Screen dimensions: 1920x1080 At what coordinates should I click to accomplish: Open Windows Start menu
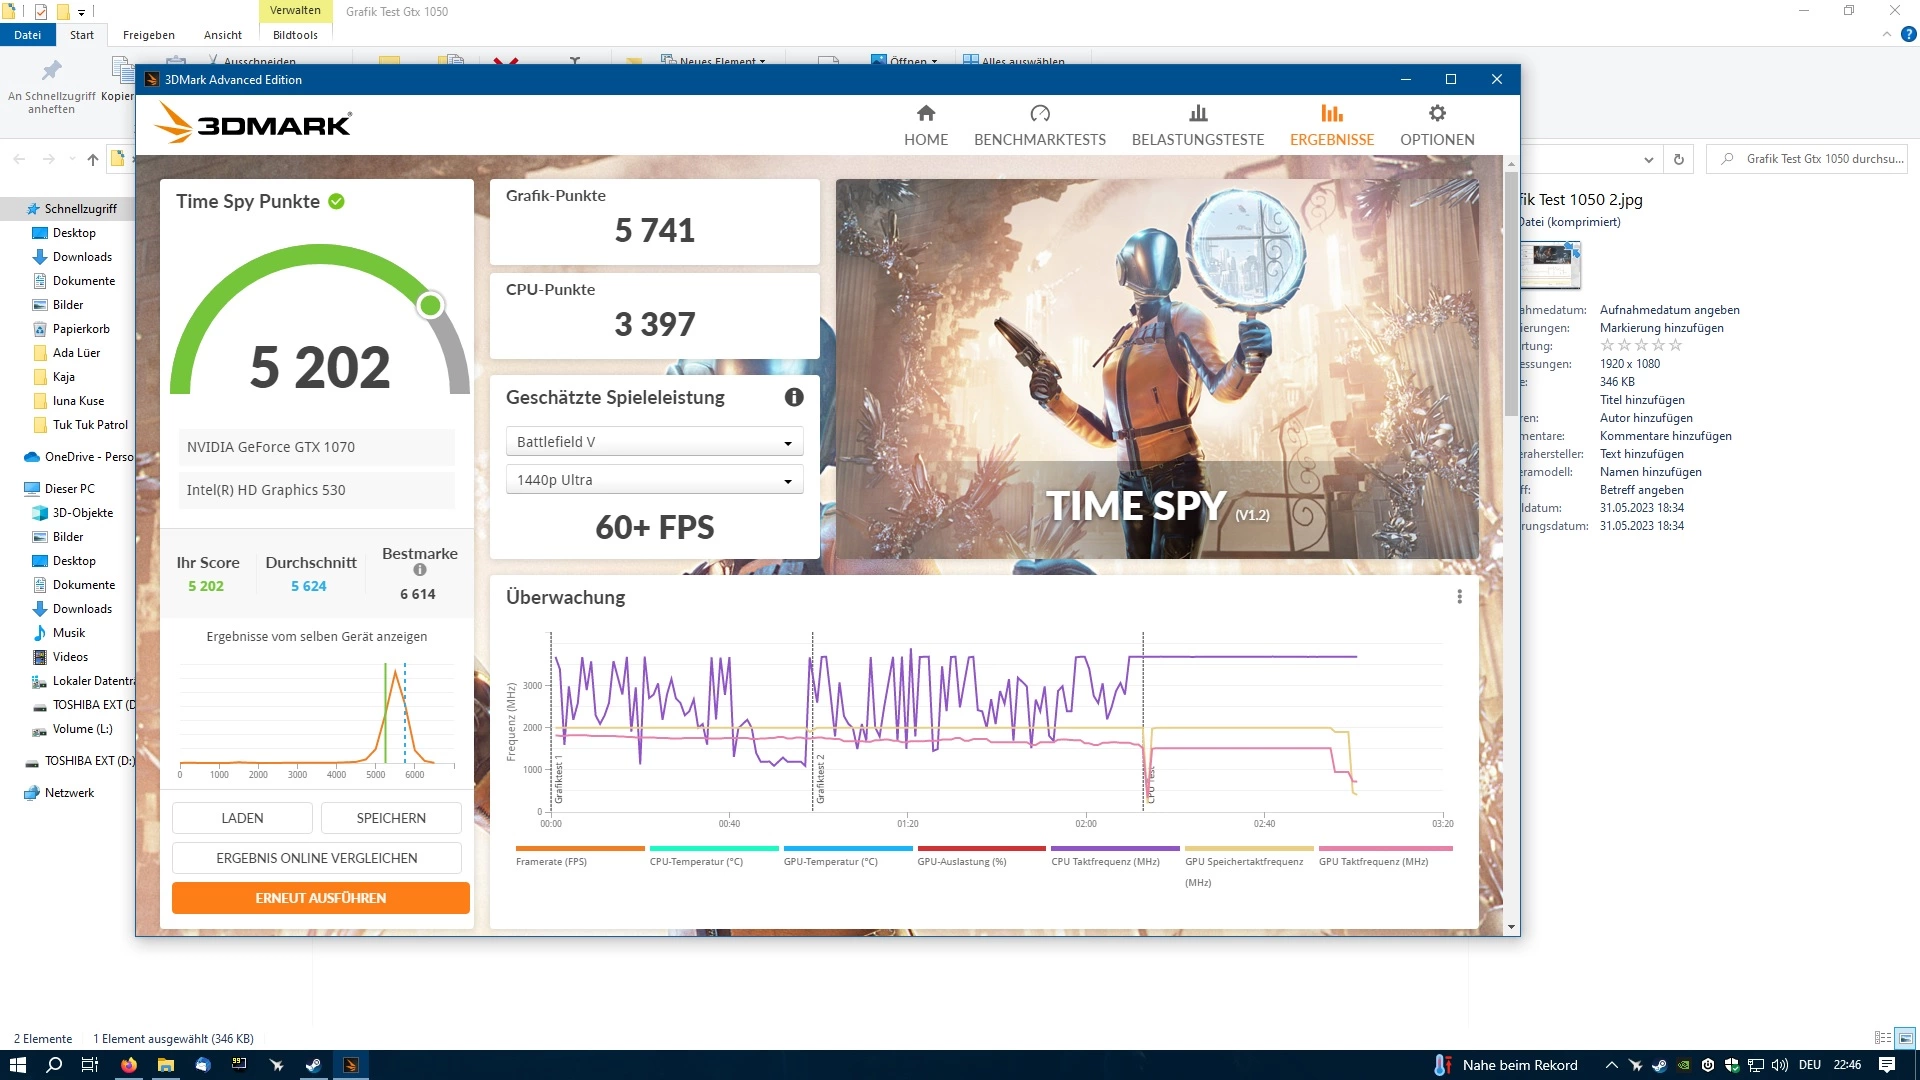(17, 1065)
